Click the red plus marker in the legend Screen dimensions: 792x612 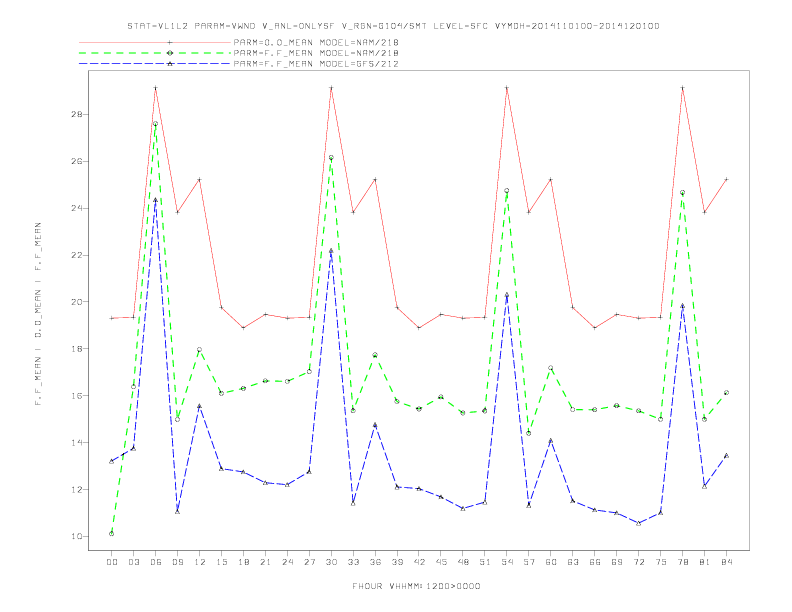click(170, 42)
